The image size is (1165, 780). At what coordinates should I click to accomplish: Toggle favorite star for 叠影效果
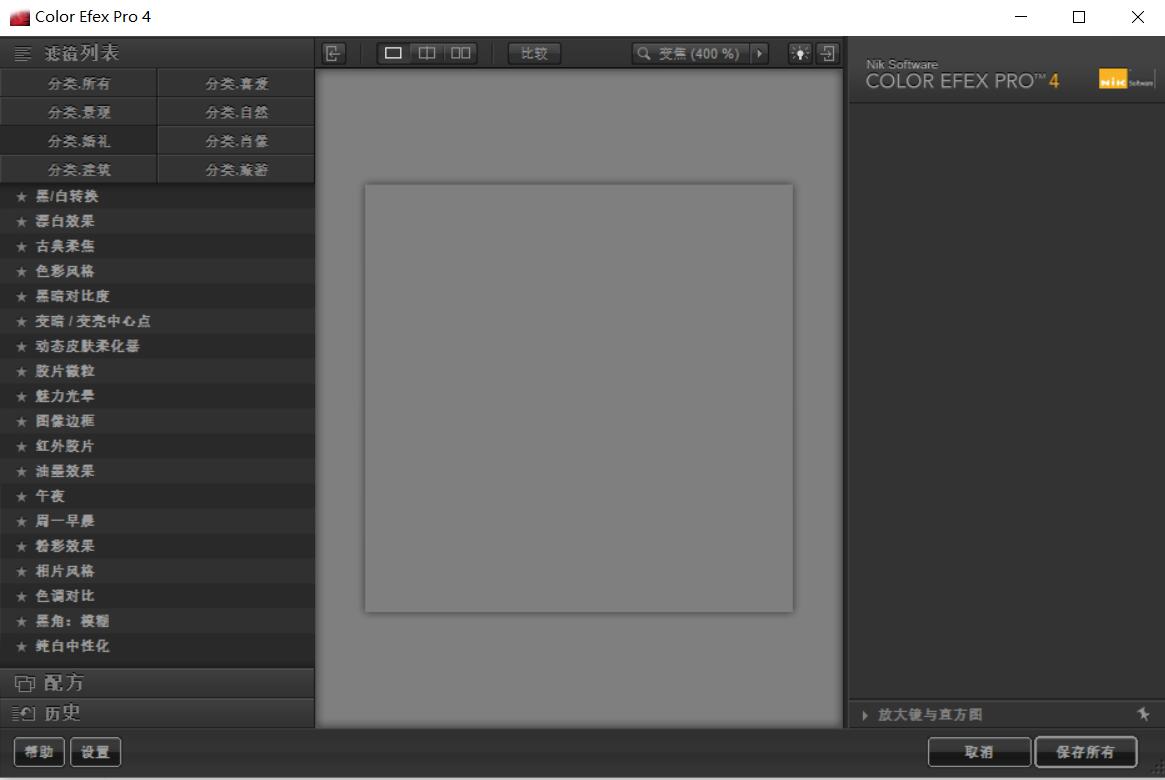[x=22, y=547]
